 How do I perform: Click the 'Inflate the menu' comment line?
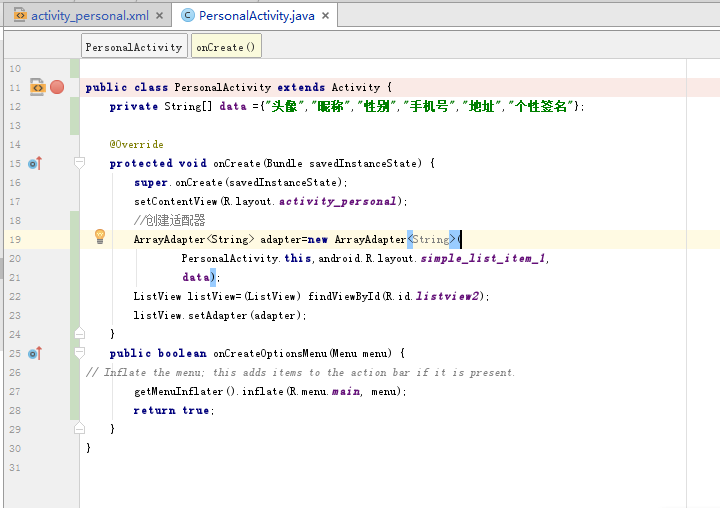coord(300,373)
